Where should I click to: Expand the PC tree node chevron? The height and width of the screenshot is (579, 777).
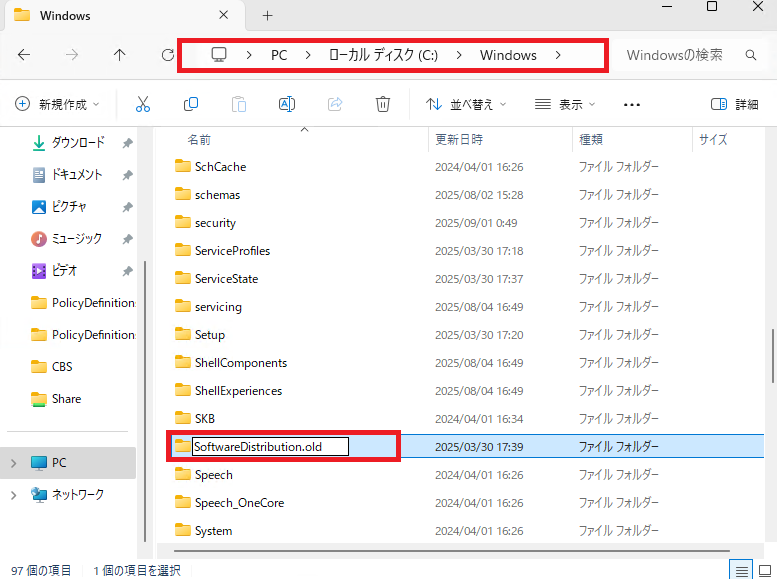click(13, 463)
